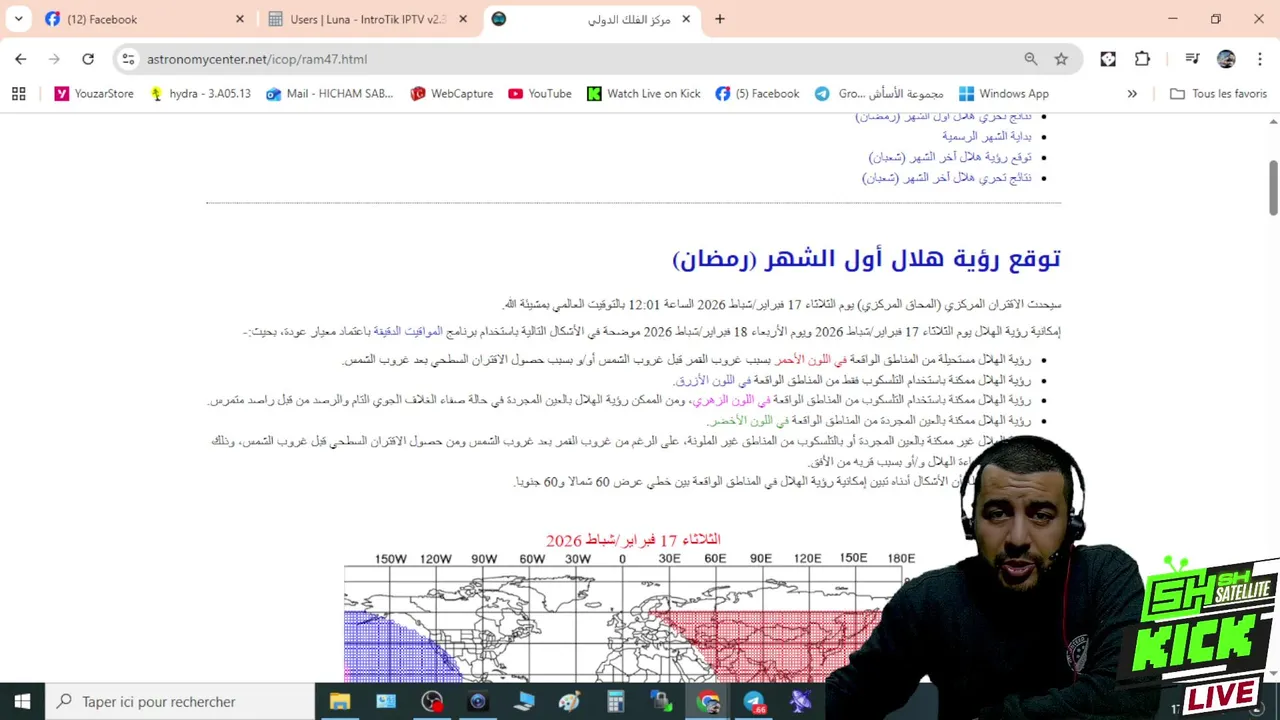1280x720 pixels.
Task: Open YouzarStore bookmark
Action: click(x=94, y=93)
